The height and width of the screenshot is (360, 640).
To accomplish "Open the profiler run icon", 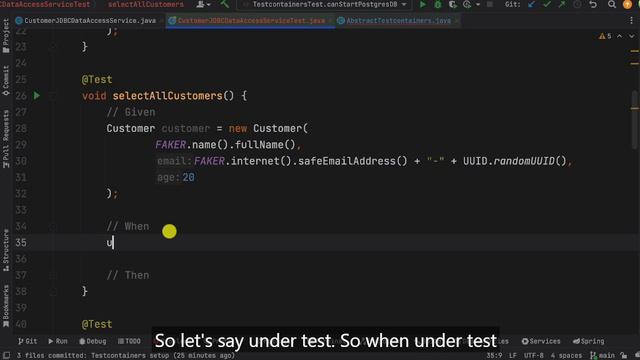I will [x=467, y=4].
